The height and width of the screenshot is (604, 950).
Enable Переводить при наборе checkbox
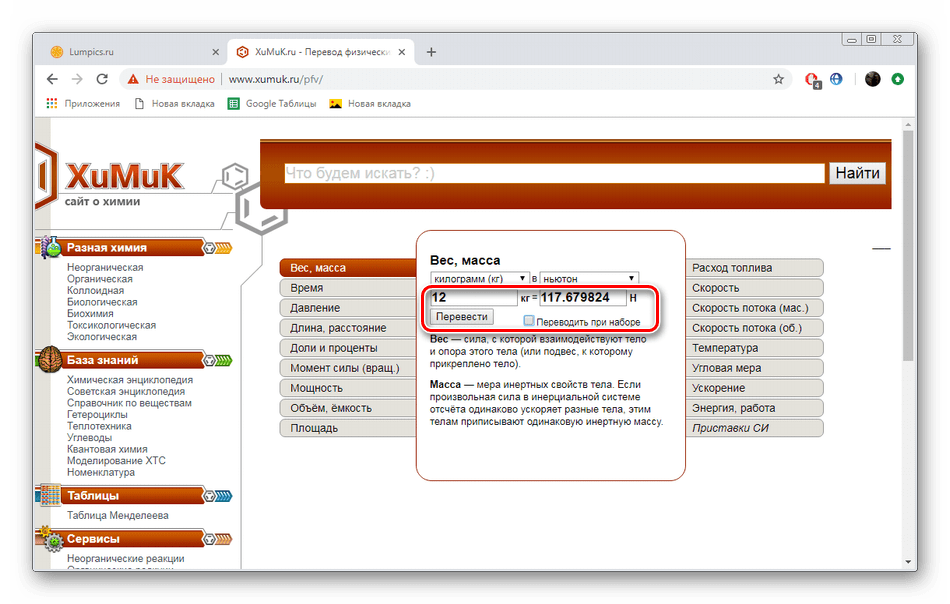point(528,320)
